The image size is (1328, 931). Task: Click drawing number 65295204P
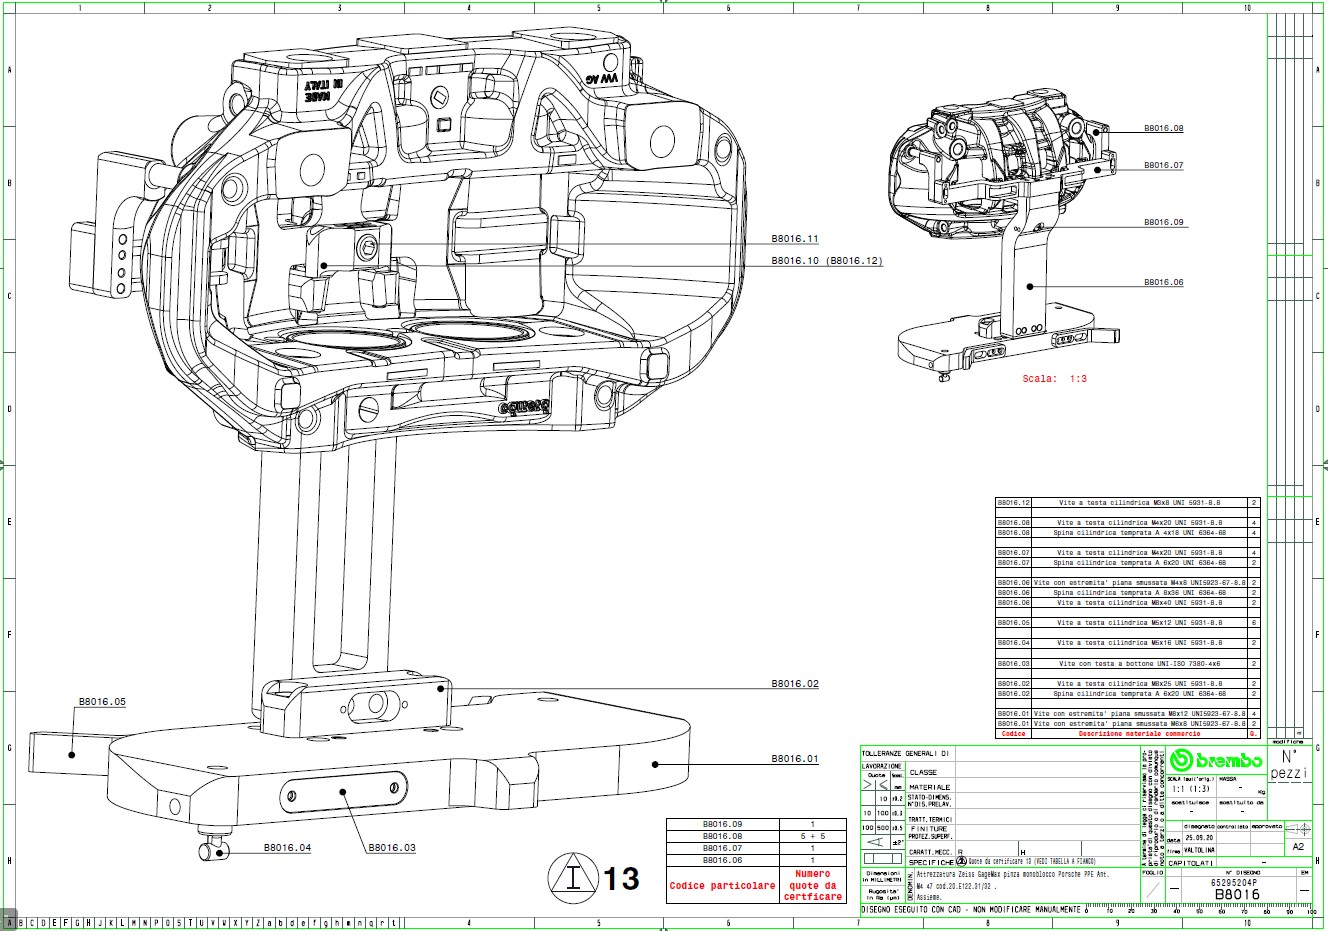tap(1233, 883)
